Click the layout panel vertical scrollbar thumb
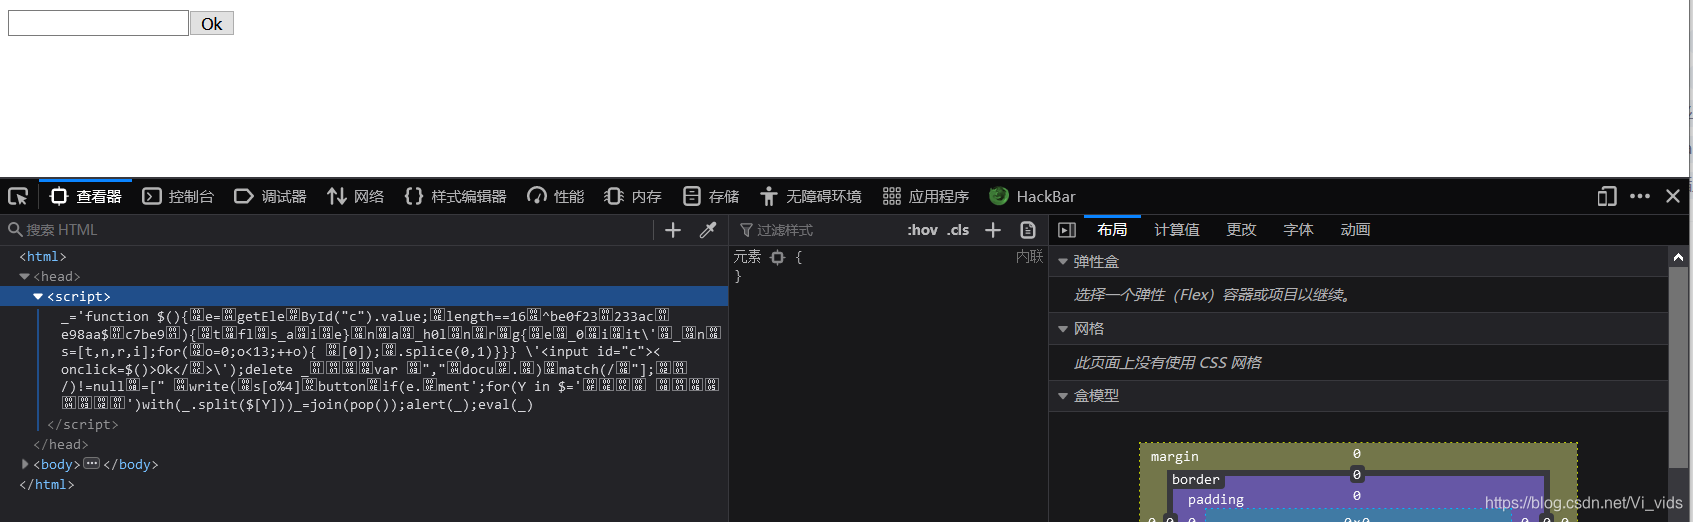 point(1678,366)
